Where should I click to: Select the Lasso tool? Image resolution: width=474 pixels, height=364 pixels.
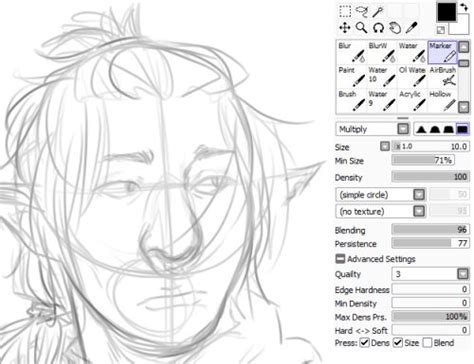pos(362,11)
